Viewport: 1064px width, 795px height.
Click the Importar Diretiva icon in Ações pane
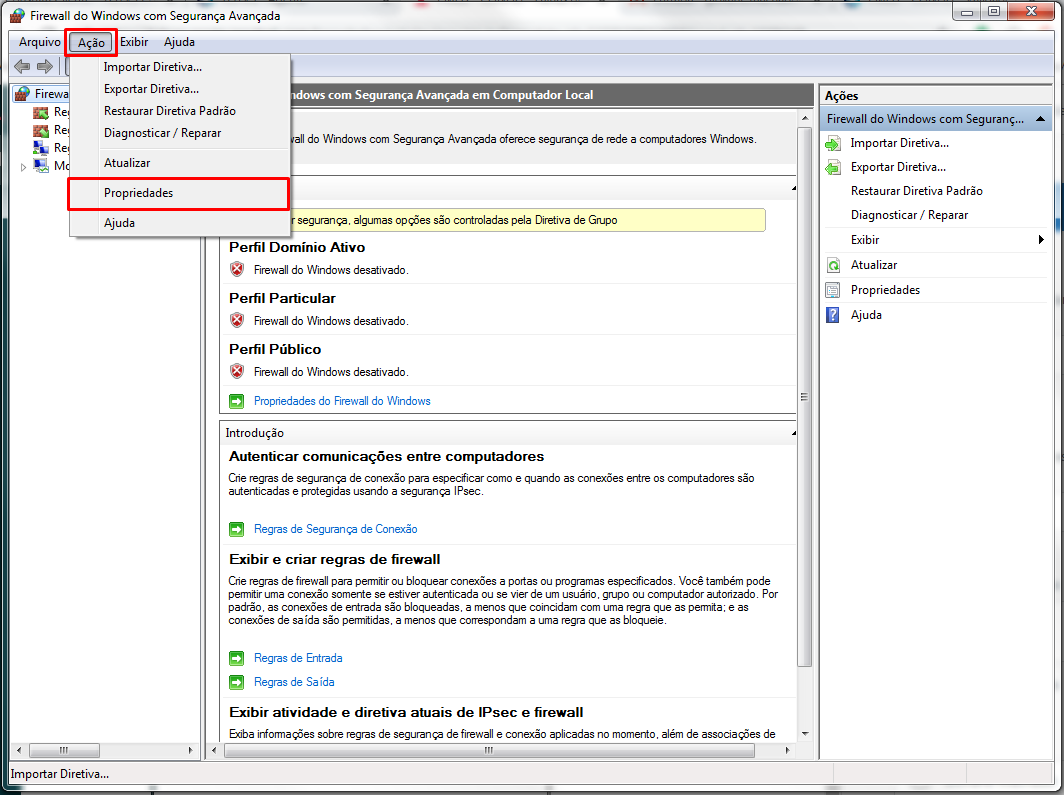click(833, 142)
